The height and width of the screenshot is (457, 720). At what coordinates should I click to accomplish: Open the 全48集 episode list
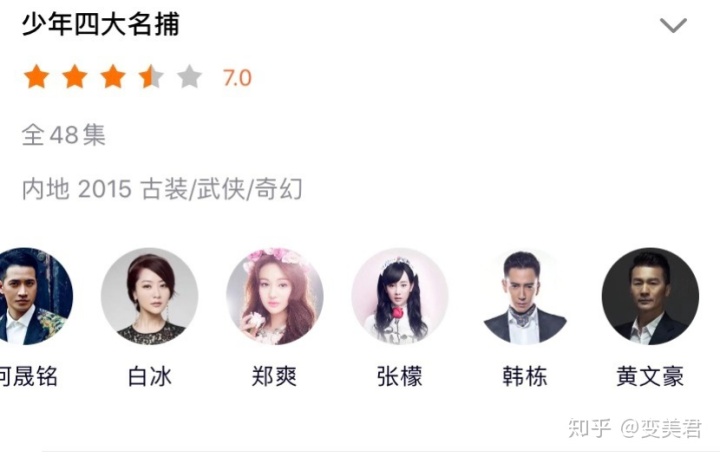(x=64, y=135)
